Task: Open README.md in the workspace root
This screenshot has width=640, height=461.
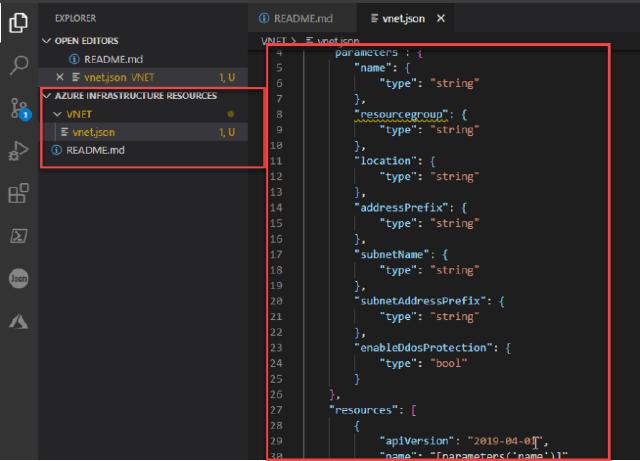Action: coord(95,150)
